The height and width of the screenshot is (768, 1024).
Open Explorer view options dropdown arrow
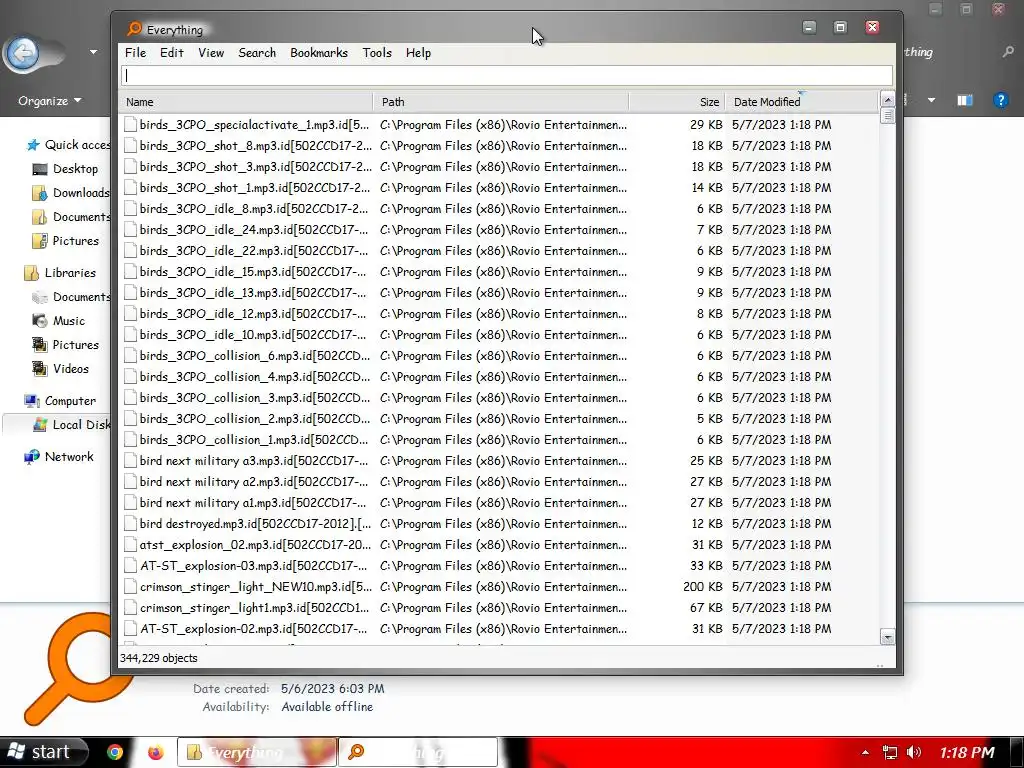coord(931,101)
